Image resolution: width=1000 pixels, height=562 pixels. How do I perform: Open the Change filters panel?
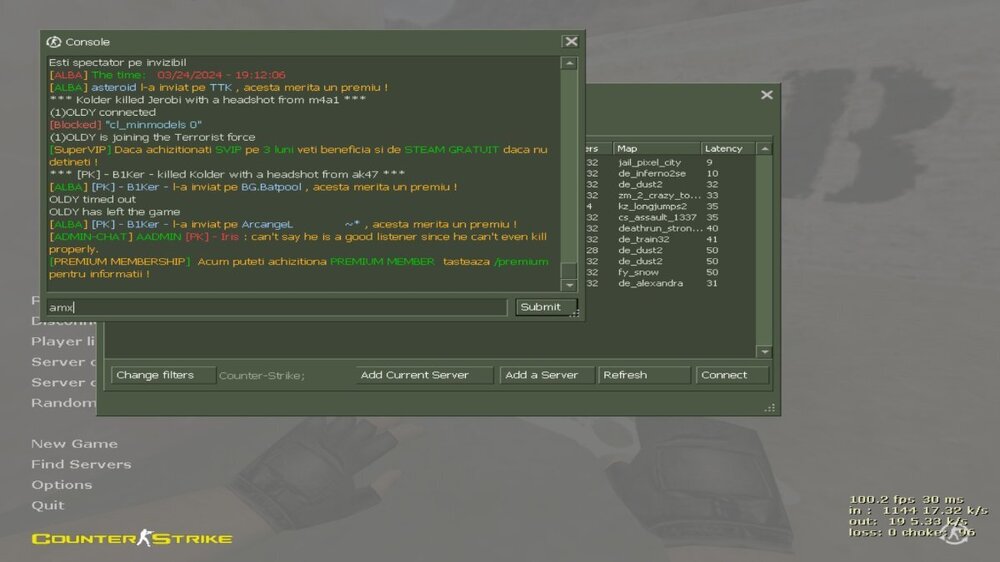(x=163, y=375)
